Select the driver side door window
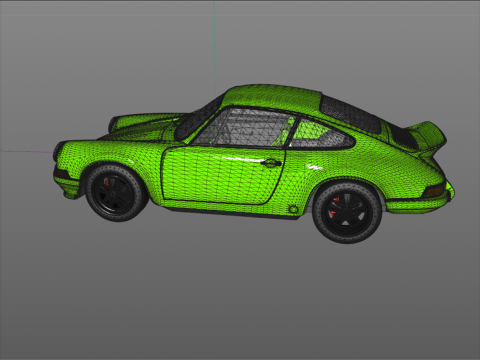Screen dimensions: 480x360 243,128
